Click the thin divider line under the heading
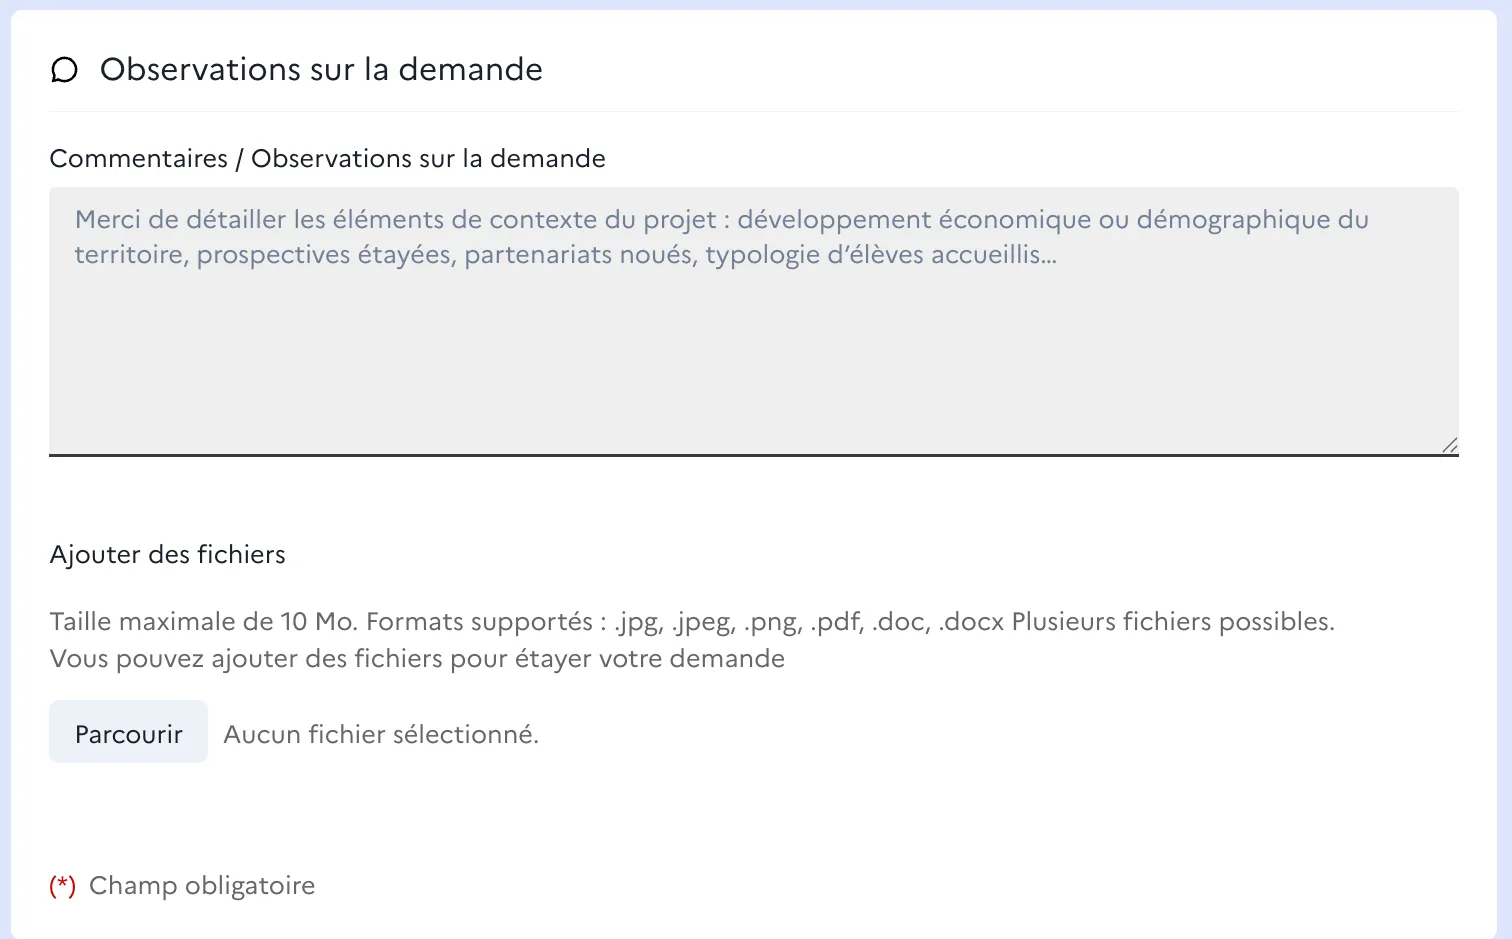This screenshot has width=1512, height=939. click(x=754, y=111)
